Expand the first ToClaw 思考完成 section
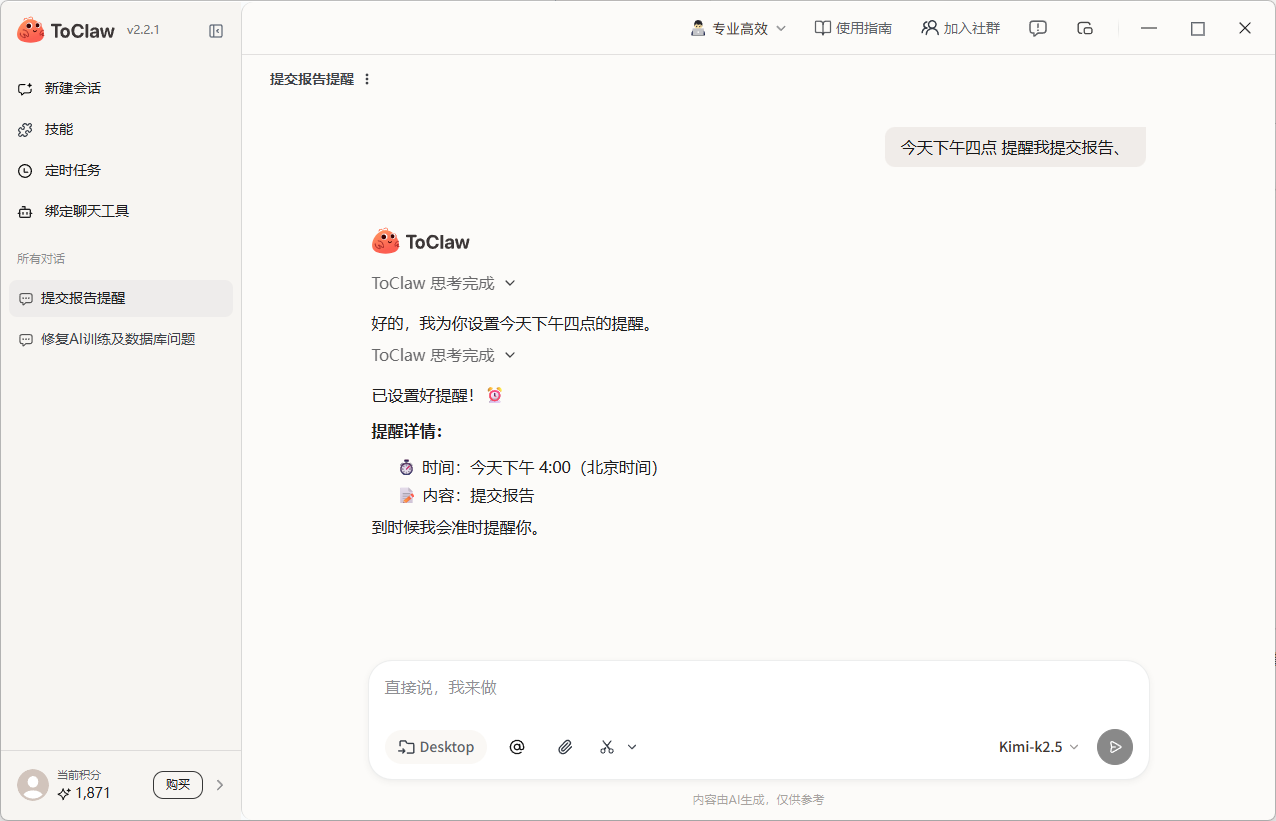1276x821 pixels. click(444, 283)
